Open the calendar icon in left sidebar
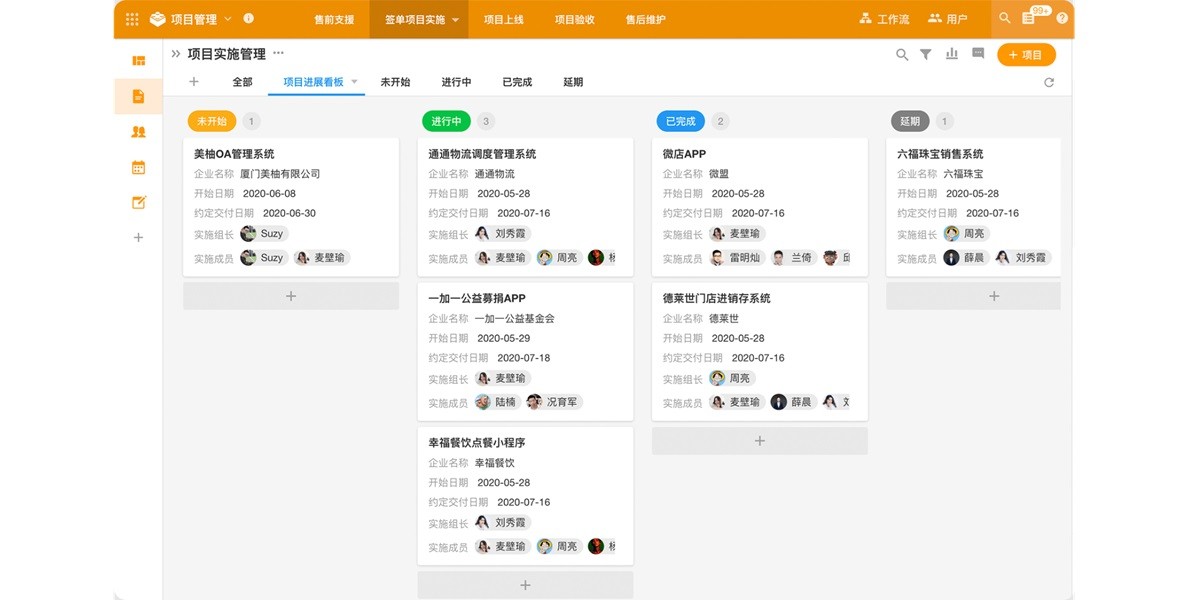Image resolution: width=1200 pixels, height=600 pixels. (139, 168)
